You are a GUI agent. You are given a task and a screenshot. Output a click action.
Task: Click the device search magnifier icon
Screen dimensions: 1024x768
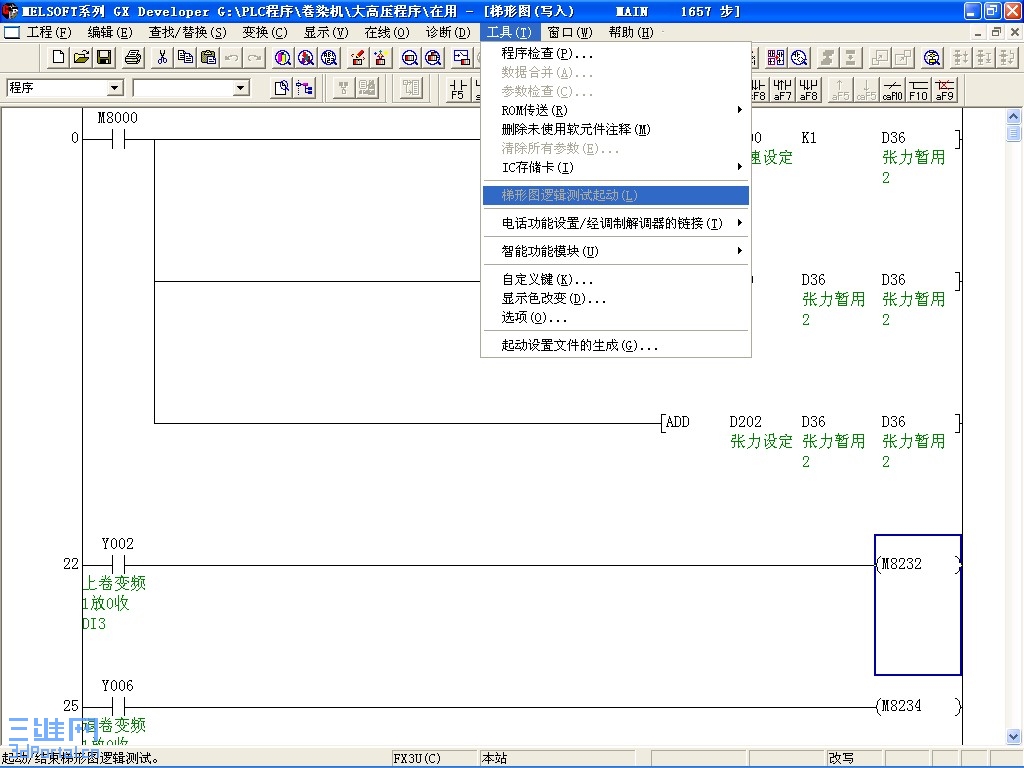pos(283,57)
